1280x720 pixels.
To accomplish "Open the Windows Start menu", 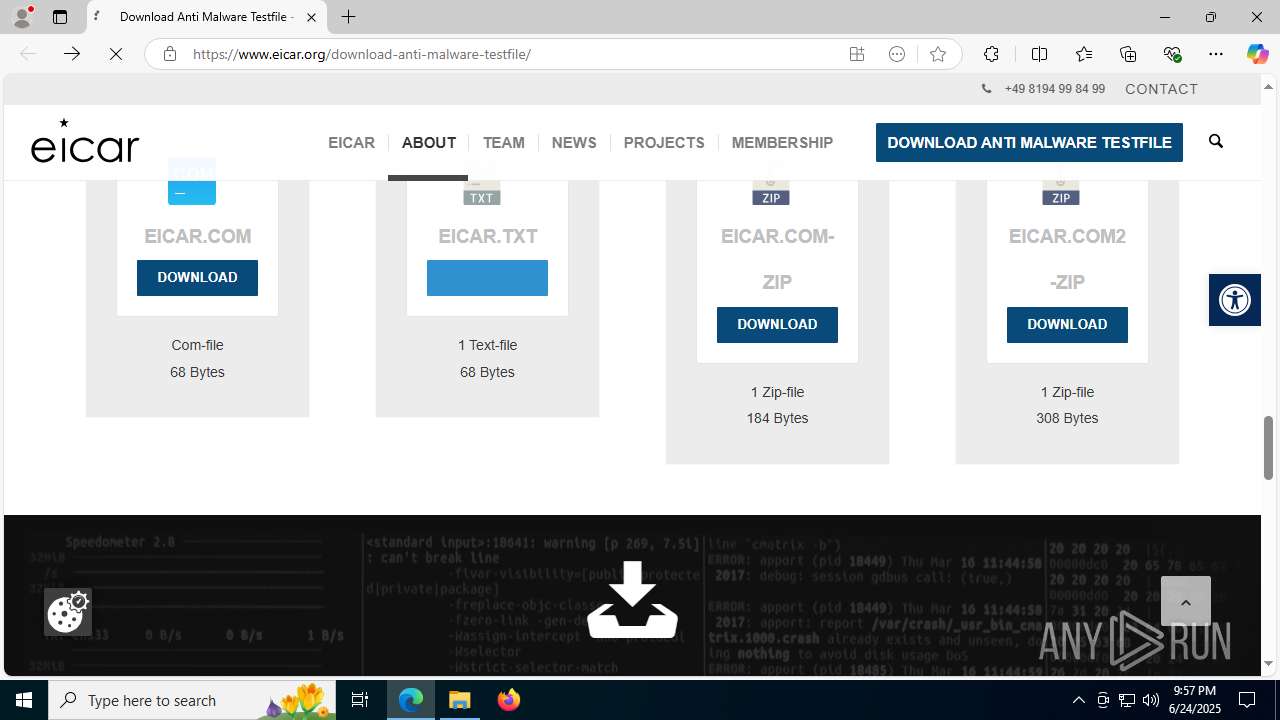I will [x=24, y=700].
